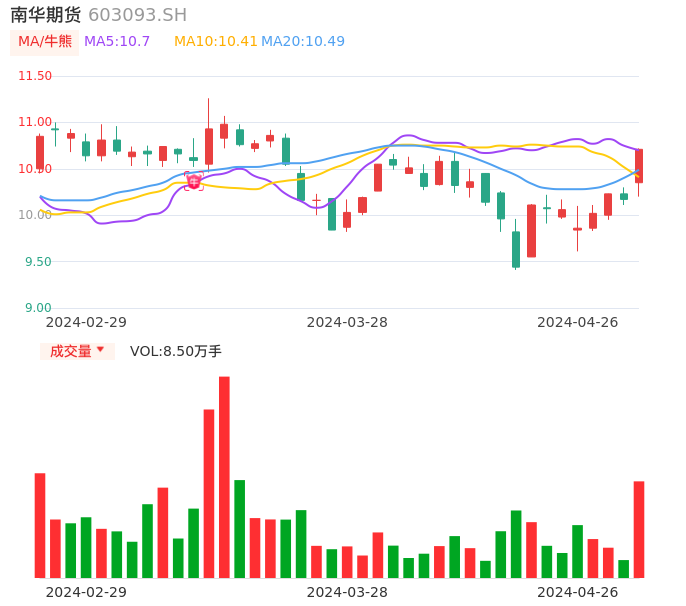Click the 南华期货 stock name title
Image resolution: width=686 pixels, height=606 pixels.
46,15
